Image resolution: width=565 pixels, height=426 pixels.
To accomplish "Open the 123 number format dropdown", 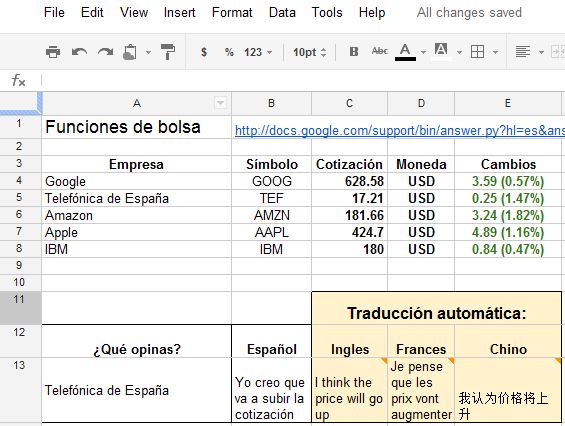I will pos(258,52).
